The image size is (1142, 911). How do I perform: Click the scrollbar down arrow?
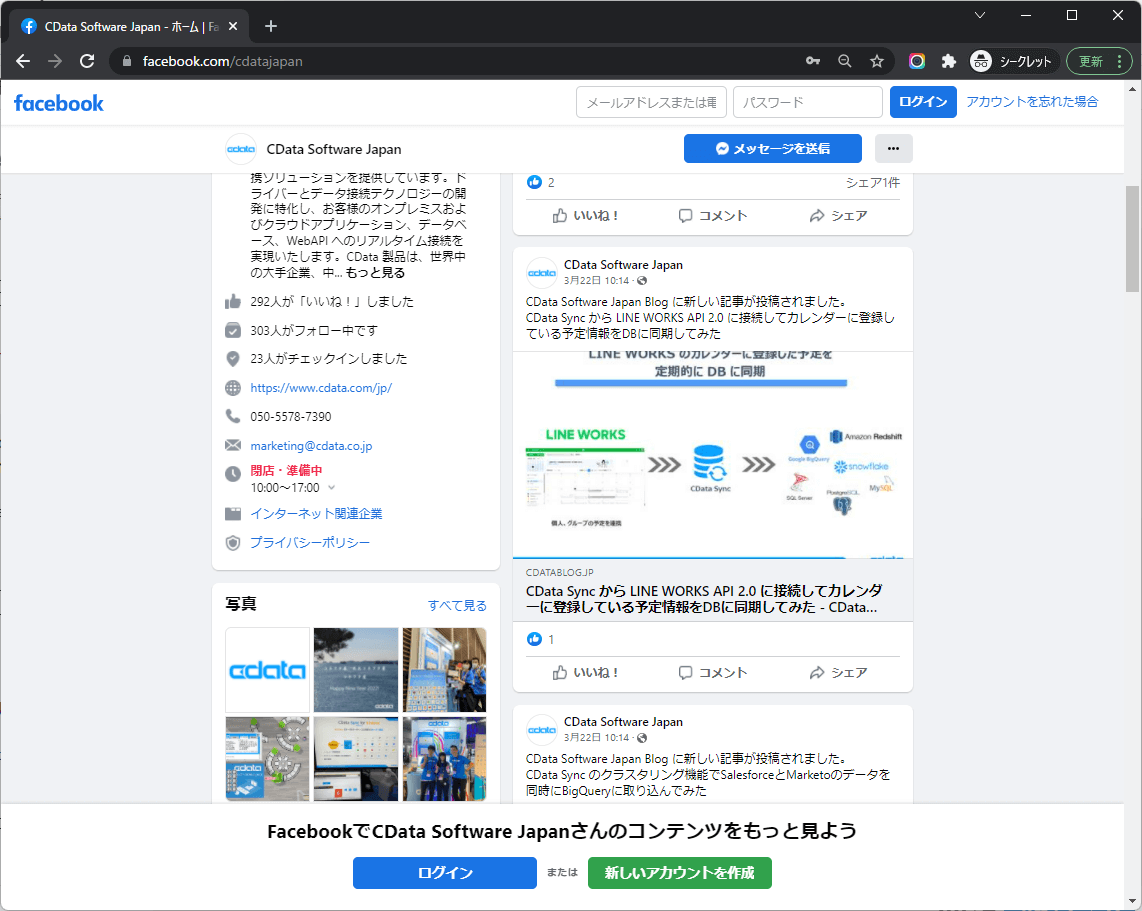(1133, 902)
